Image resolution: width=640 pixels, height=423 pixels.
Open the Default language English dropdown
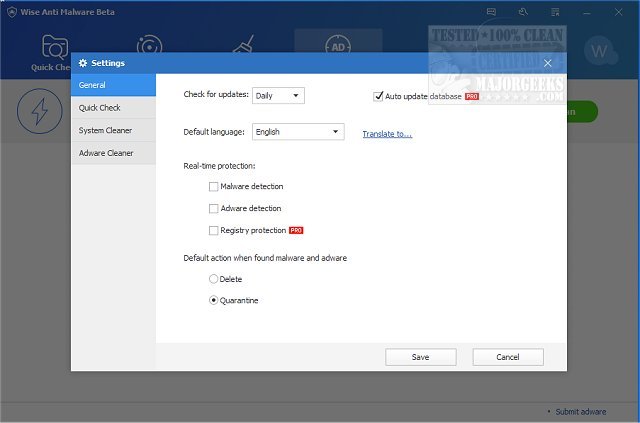click(298, 131)
